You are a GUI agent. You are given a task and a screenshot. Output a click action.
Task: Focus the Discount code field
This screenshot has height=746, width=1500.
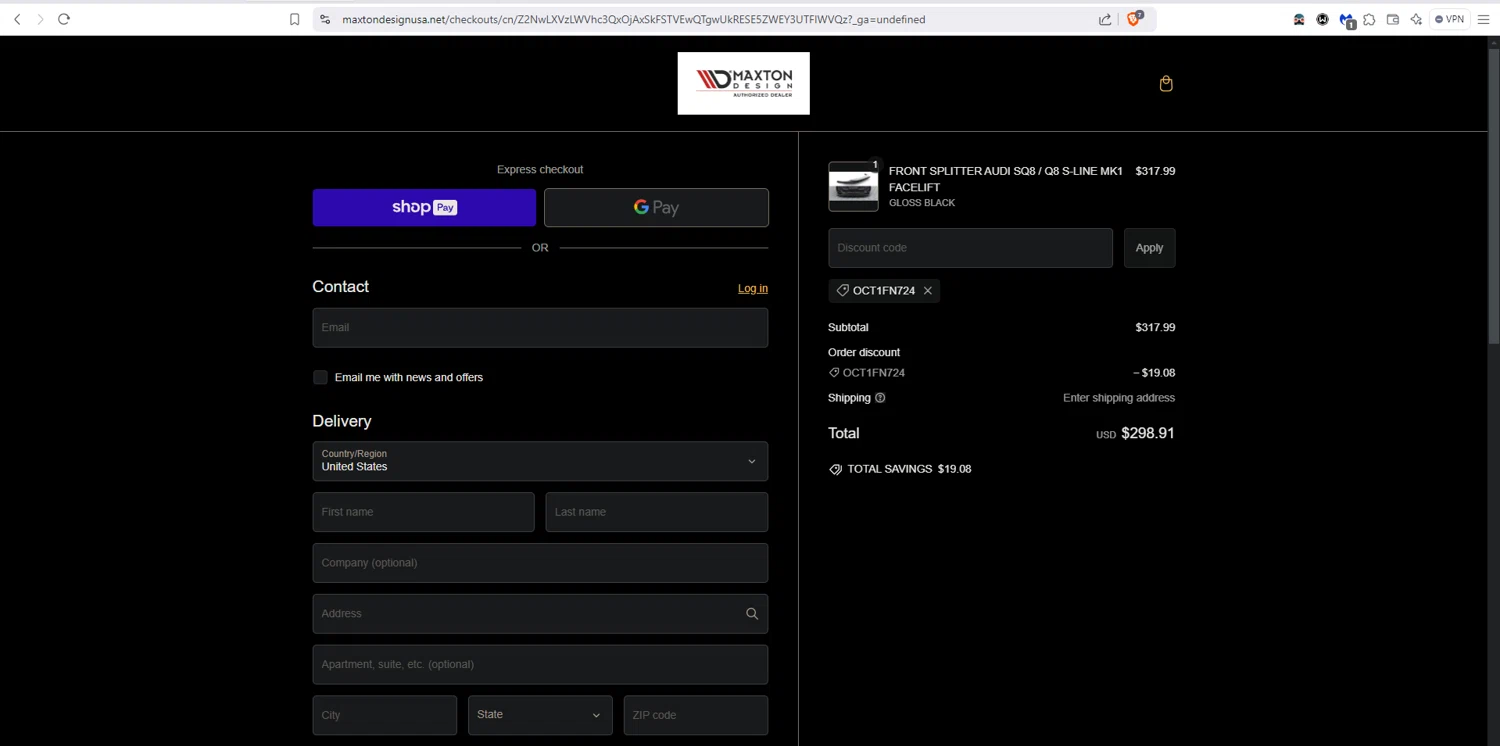(970, 248)
